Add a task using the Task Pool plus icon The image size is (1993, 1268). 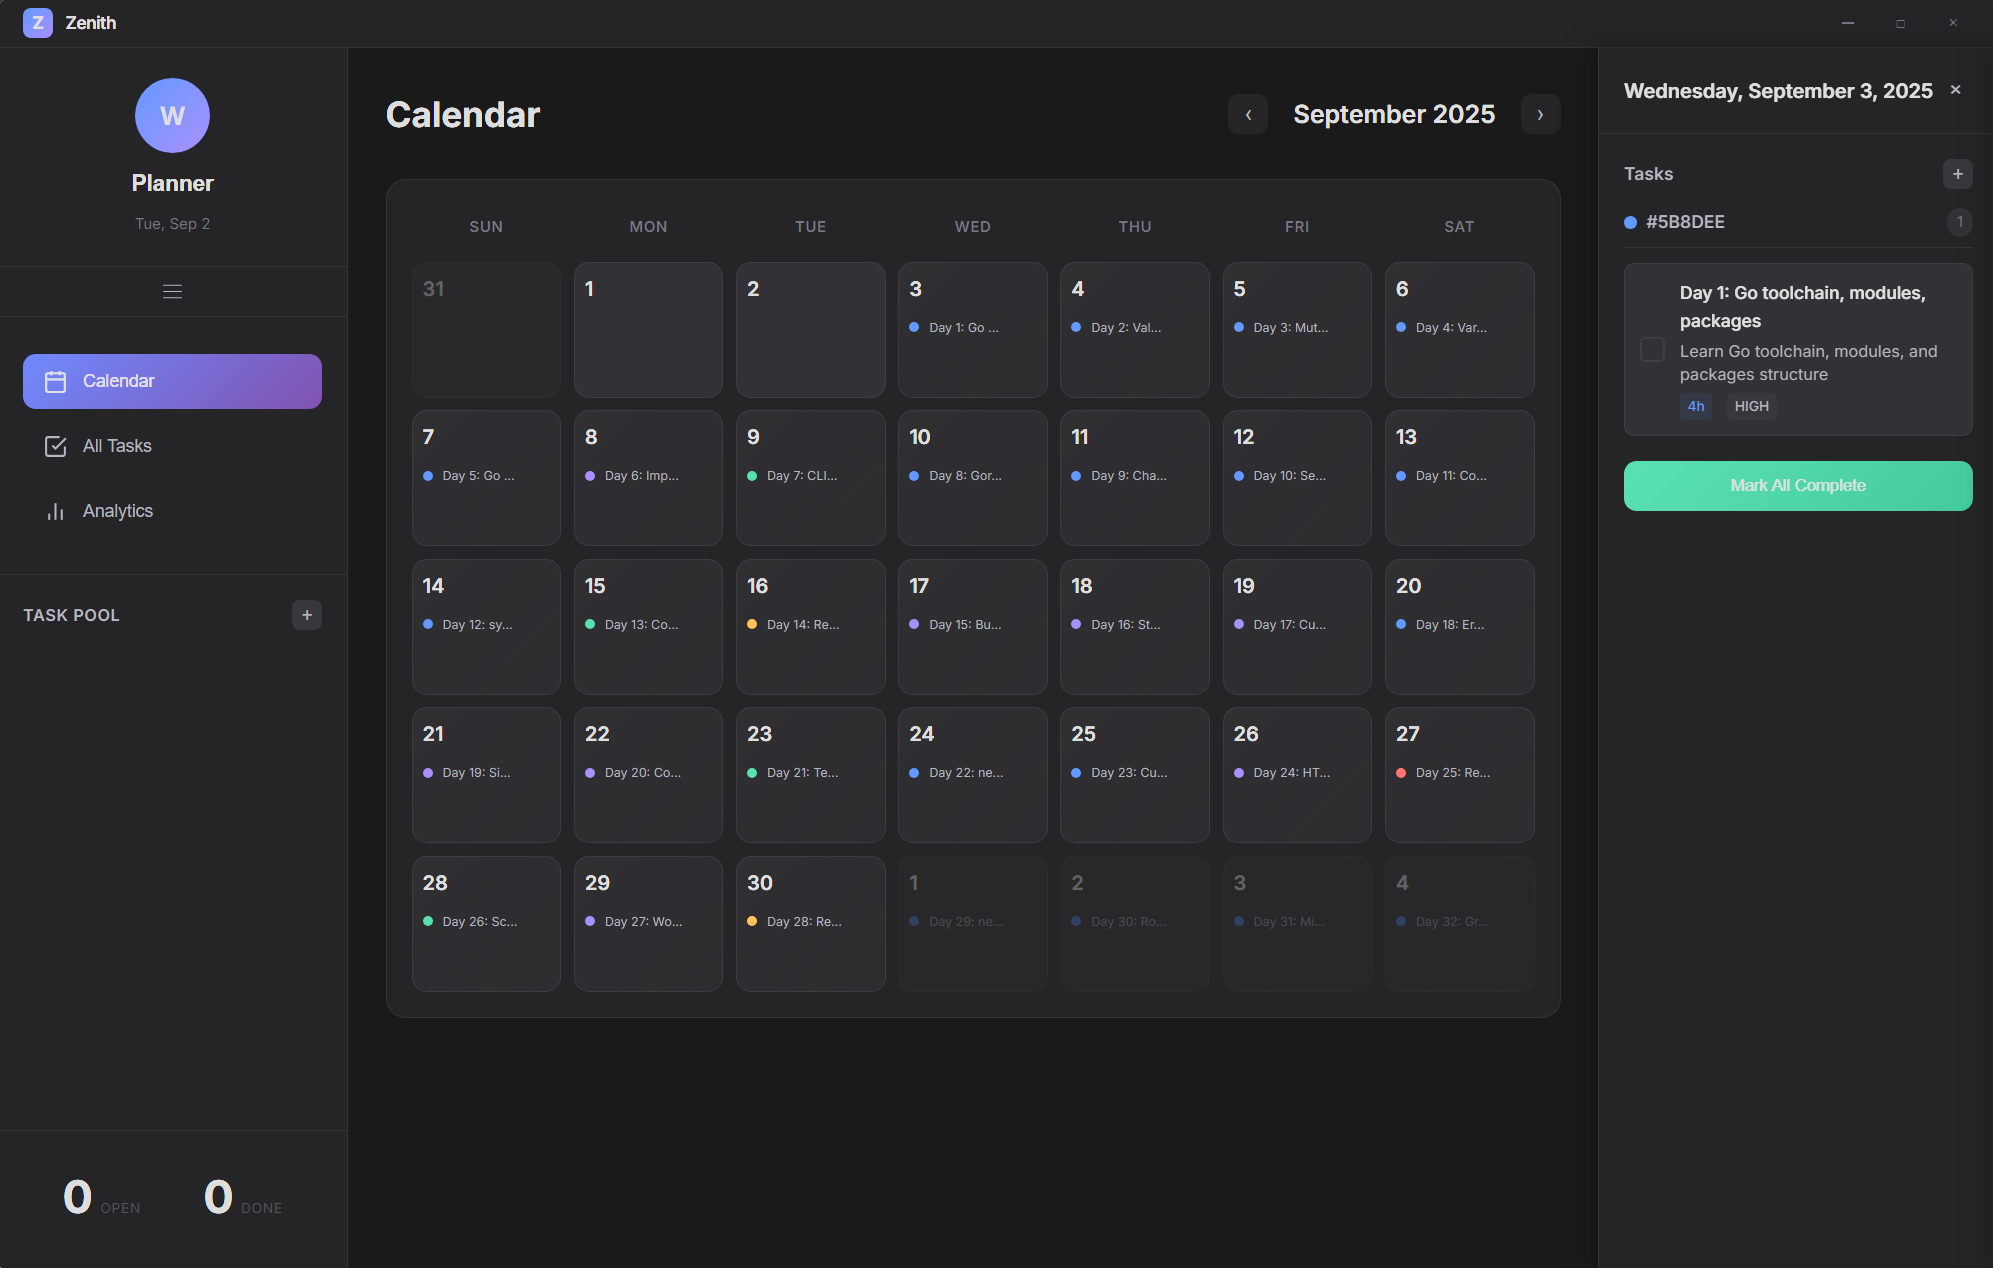point(306,615)
